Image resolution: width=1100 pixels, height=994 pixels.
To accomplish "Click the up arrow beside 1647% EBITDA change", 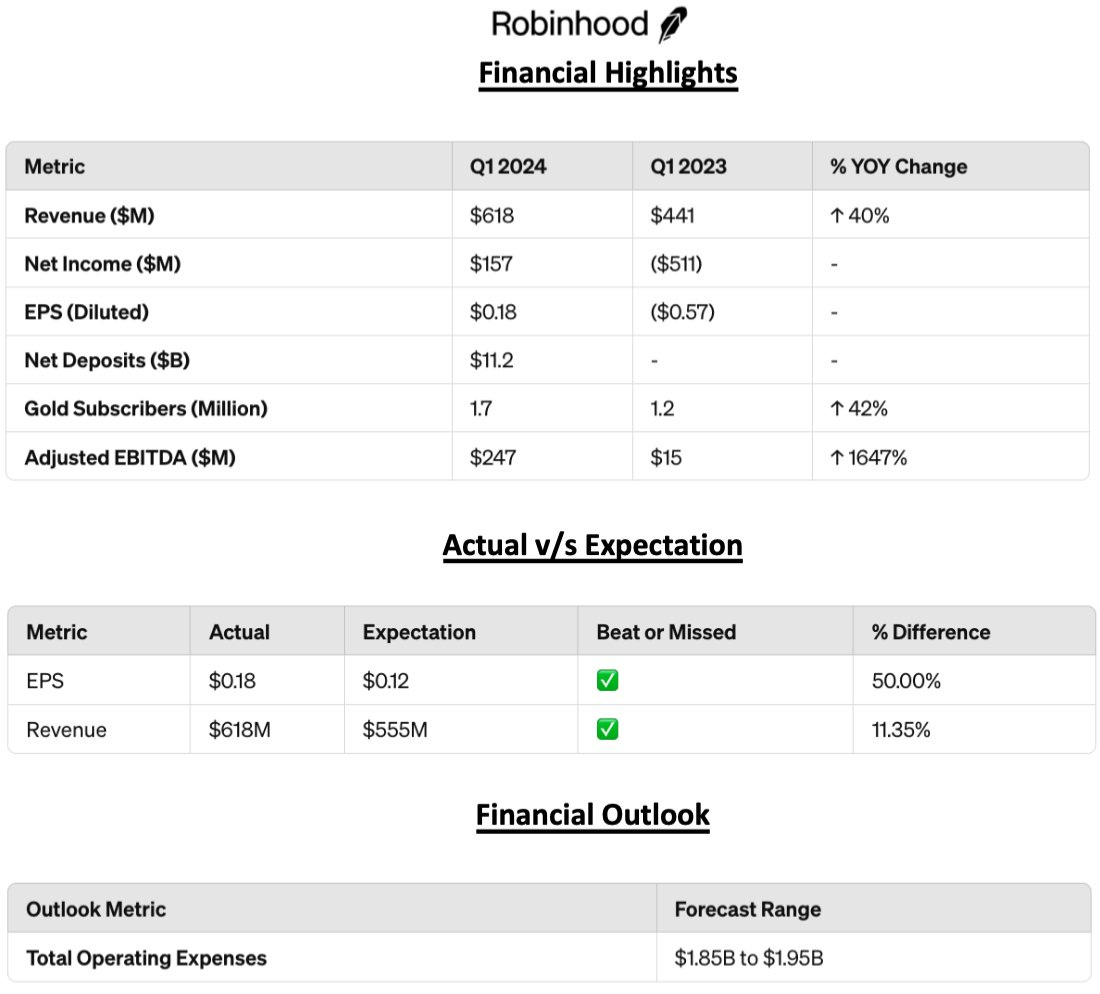I will click(x=836, y=457).
